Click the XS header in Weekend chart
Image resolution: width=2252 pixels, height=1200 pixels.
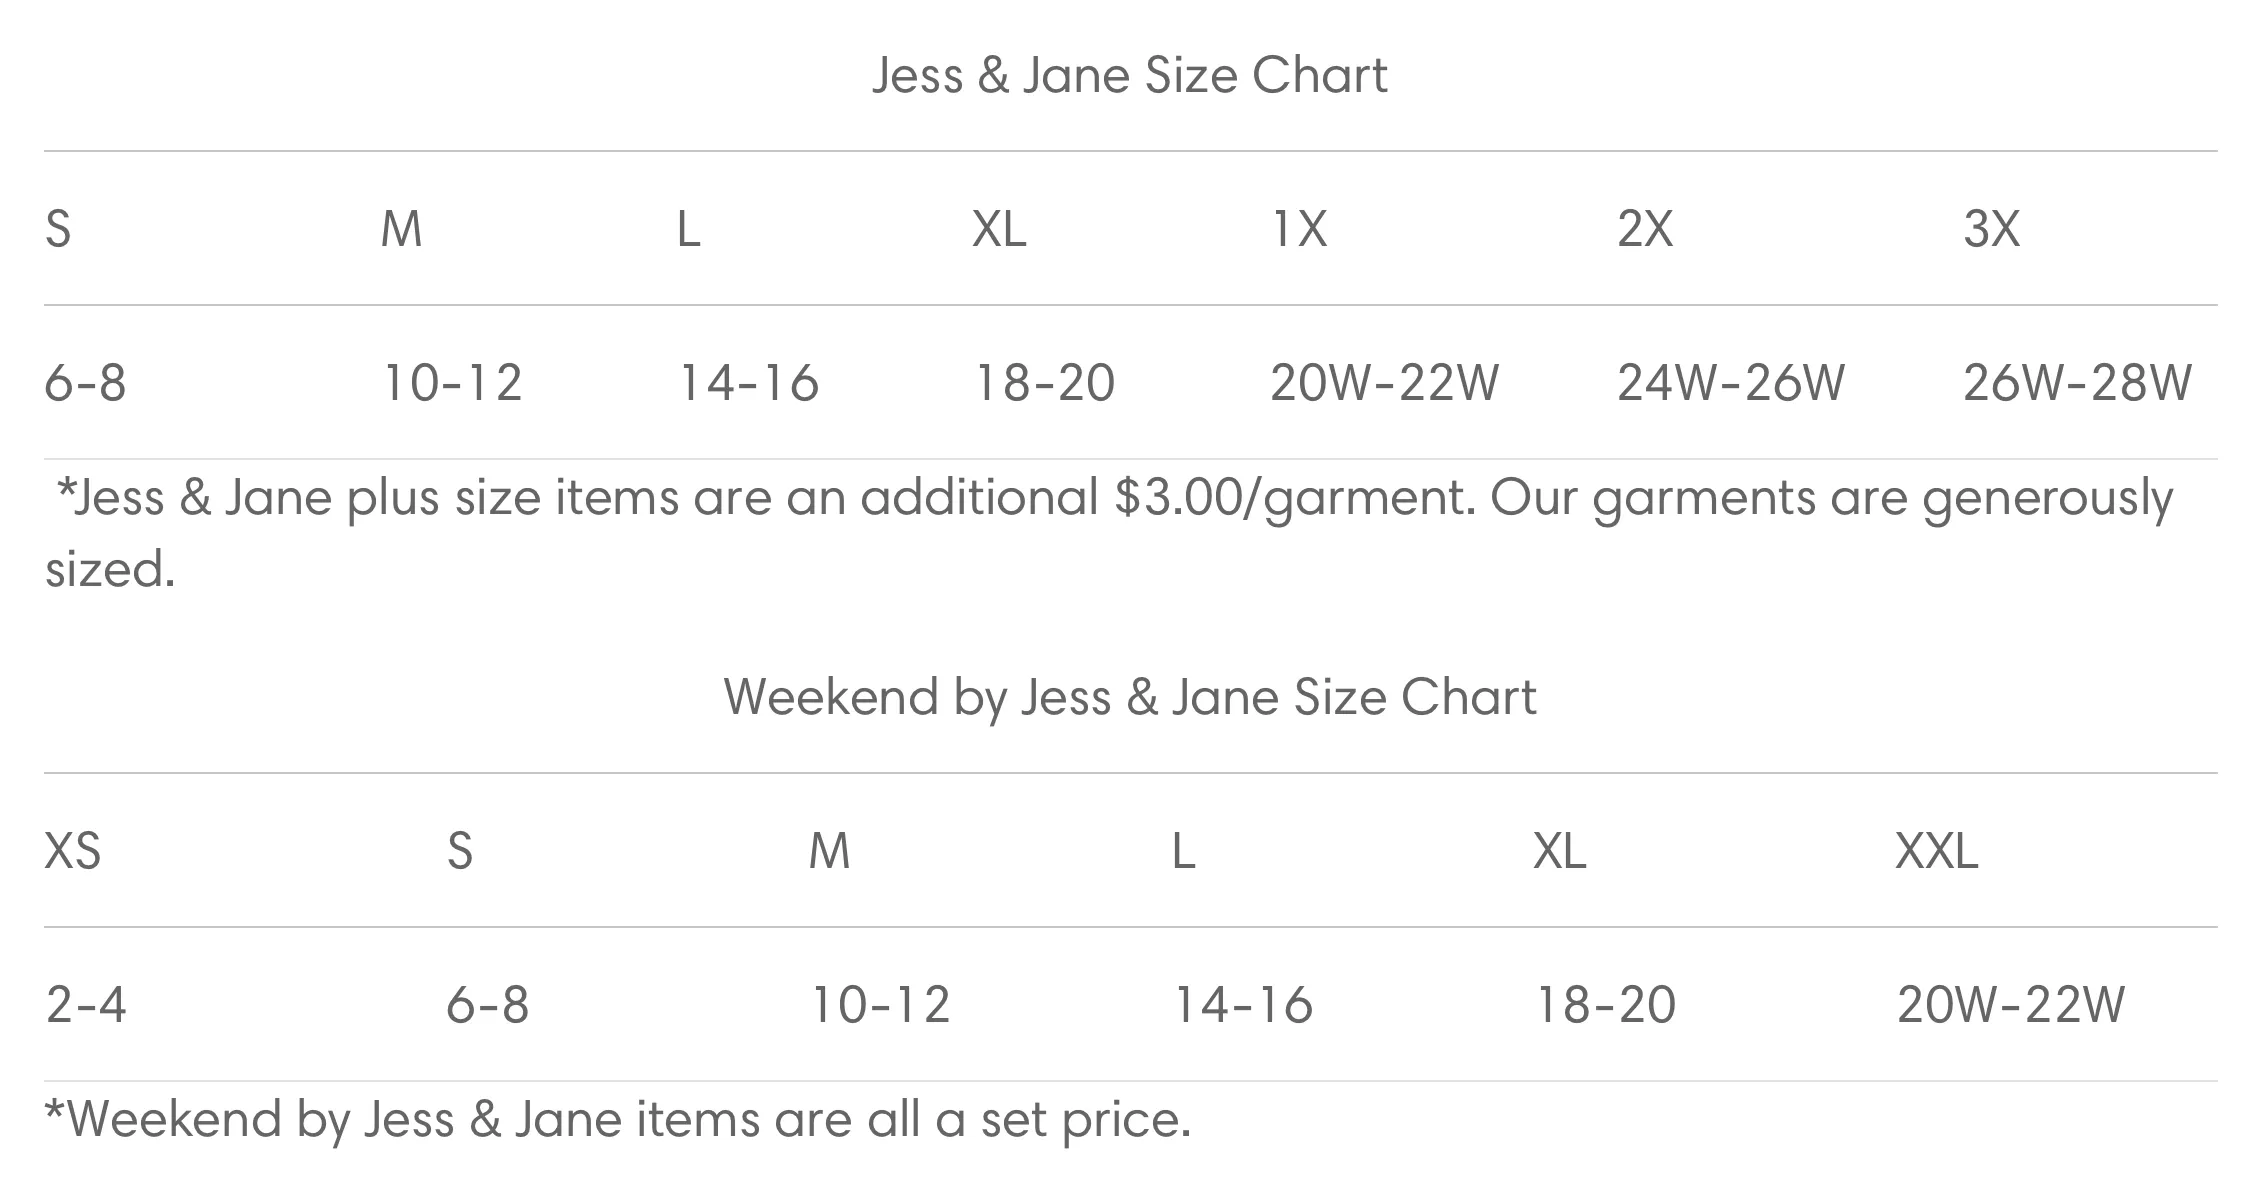(73, 851)
